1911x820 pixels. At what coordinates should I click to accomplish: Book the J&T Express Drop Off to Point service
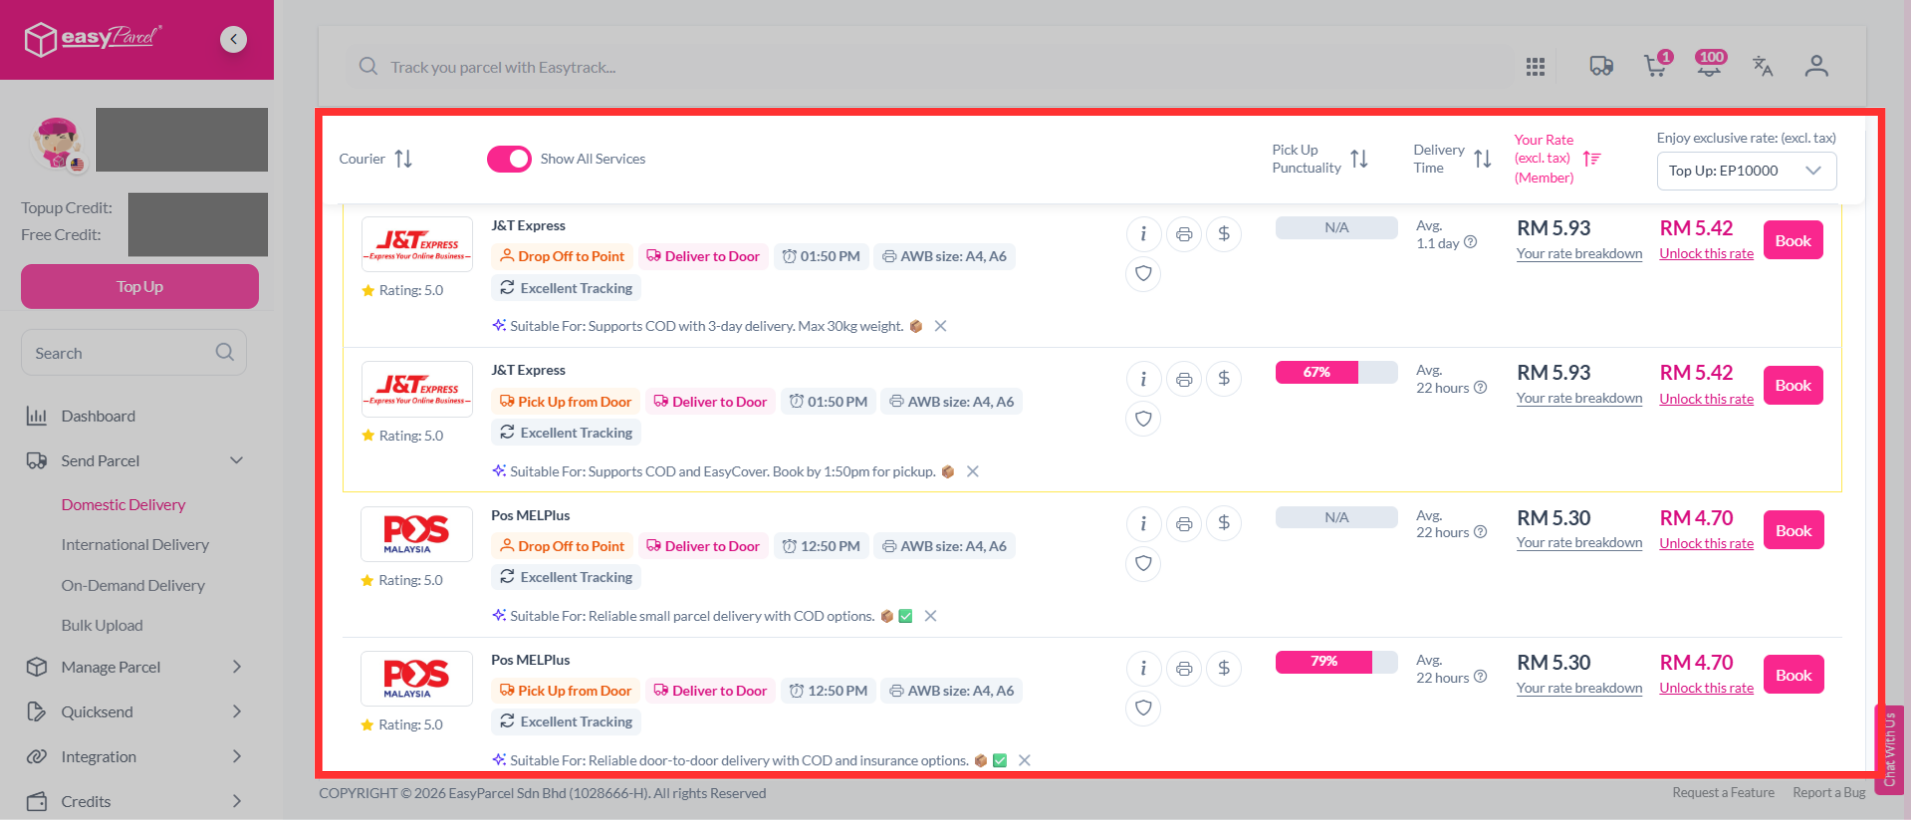[1793, 240]
